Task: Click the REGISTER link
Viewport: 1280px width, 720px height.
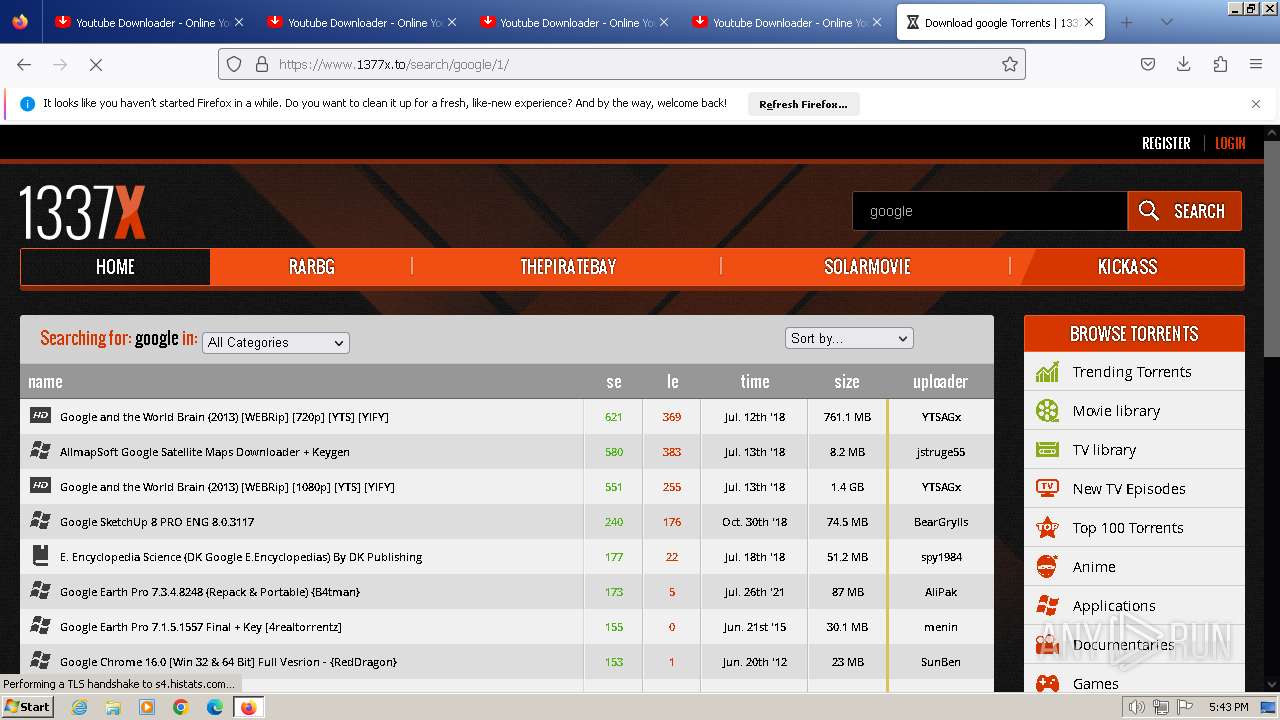Action: [1166, 143]
